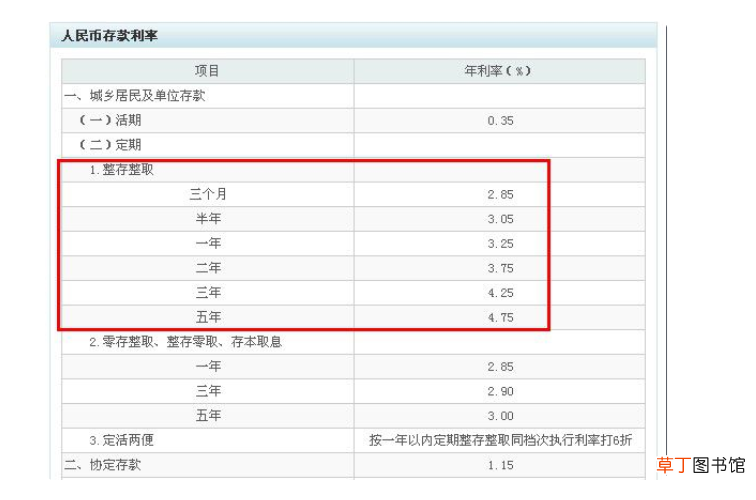This screenshot has width=756, height=500.
Task: Select the 三个月 term cell
Action: click(x=208, y=194)
